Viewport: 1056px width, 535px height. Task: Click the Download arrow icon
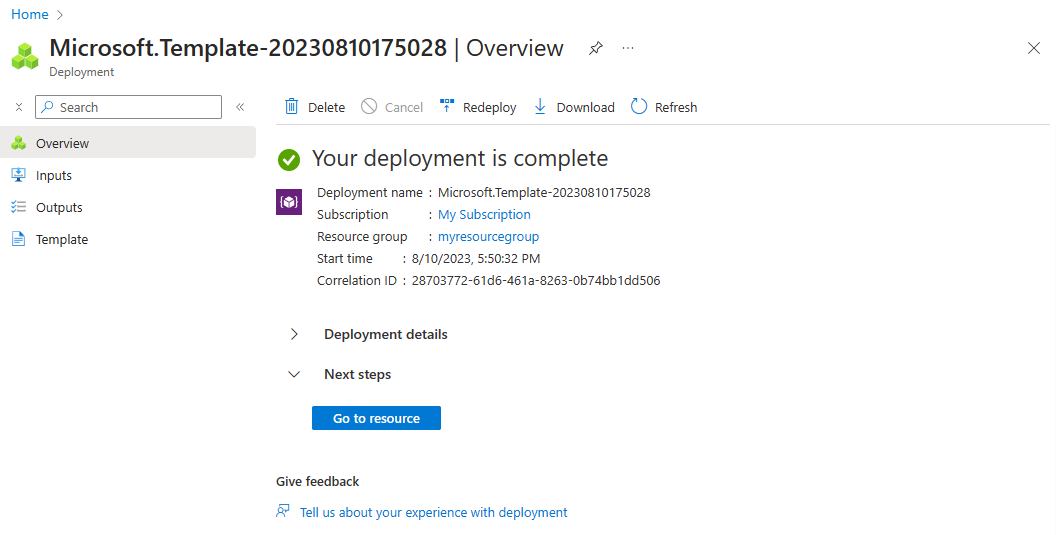click(x=540, y=106)
